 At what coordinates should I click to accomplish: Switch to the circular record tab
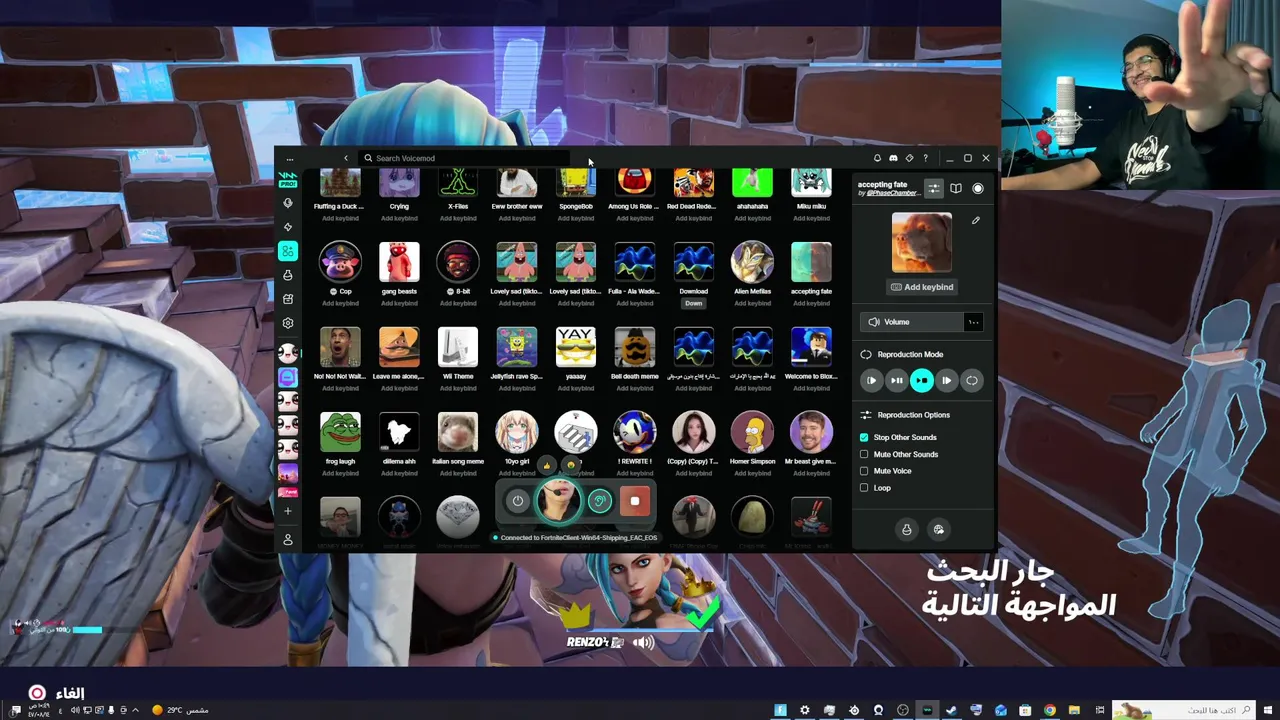coord(978,188)
